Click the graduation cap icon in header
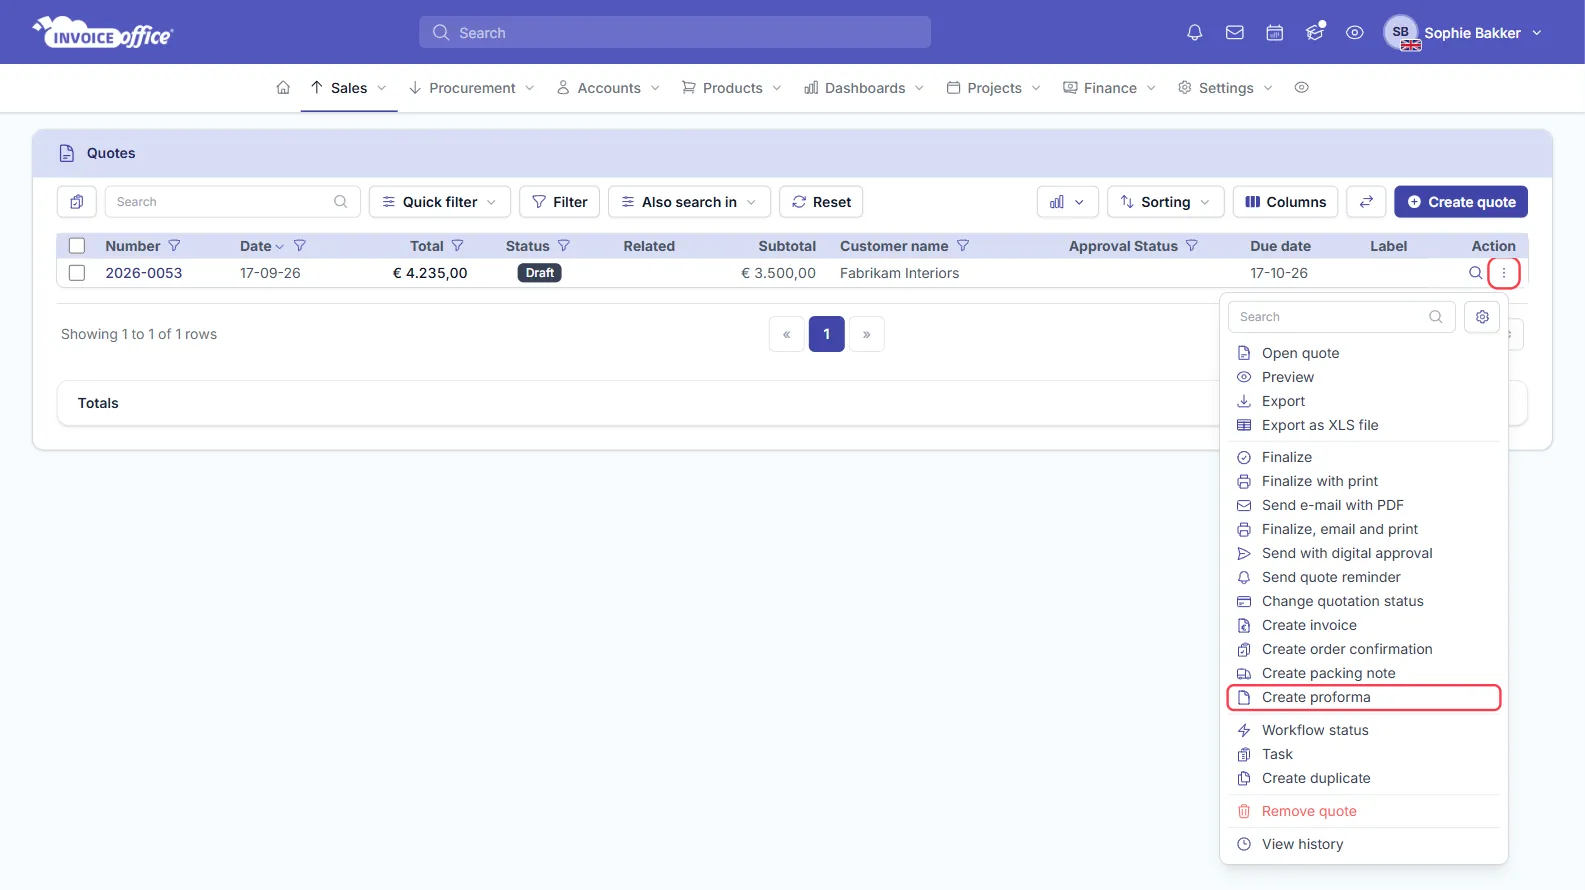1585x890 pixels. click(1315, 33)
